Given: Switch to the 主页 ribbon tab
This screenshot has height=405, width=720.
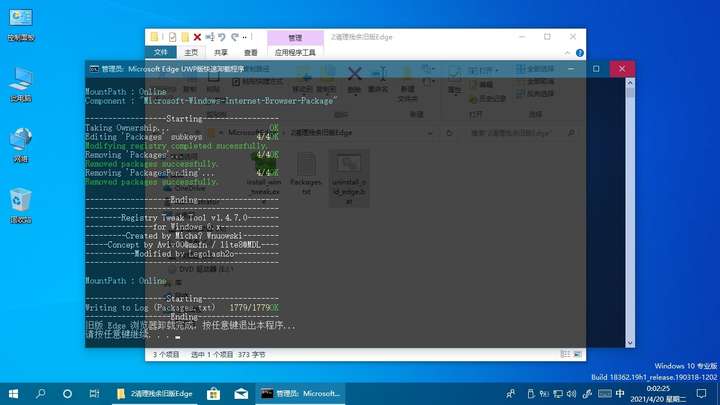Looking at the screenshot, I should pyautogui.click(x=191, y=52).
